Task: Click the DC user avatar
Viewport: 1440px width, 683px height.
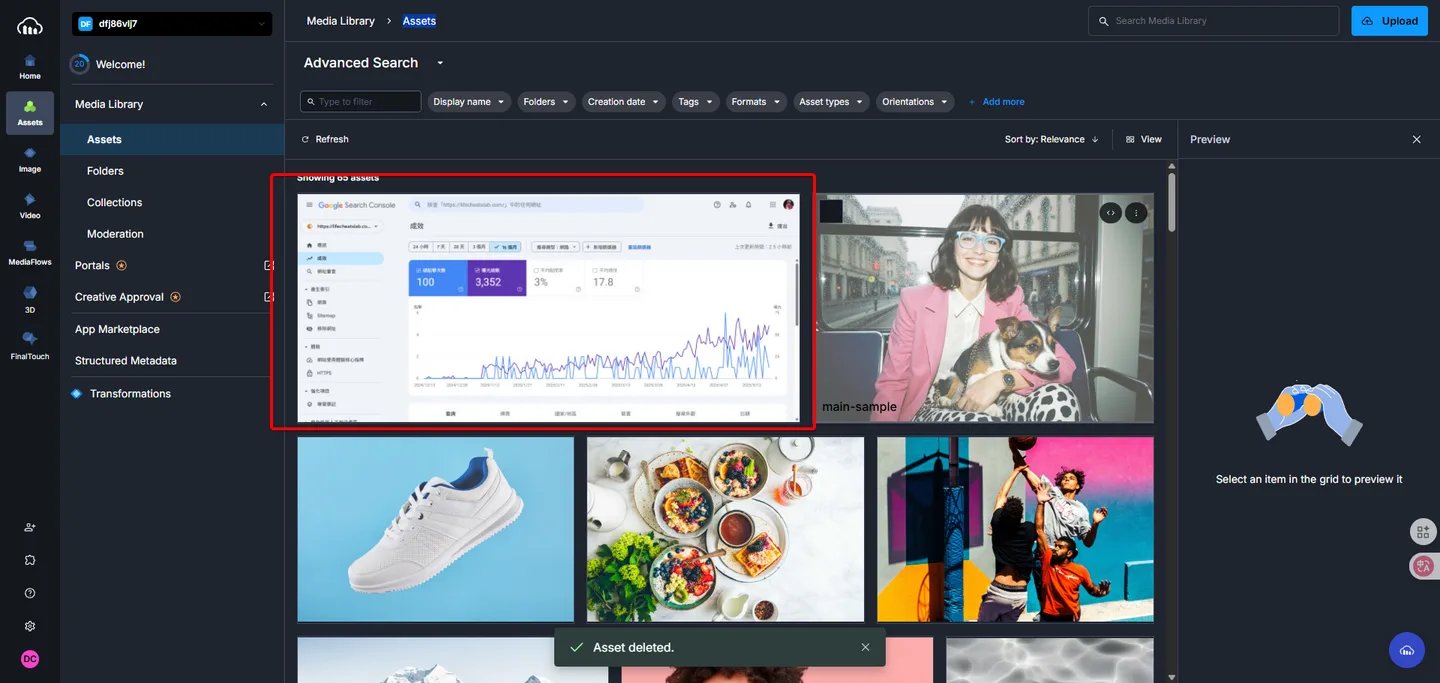Action: (x=30, y=659)
